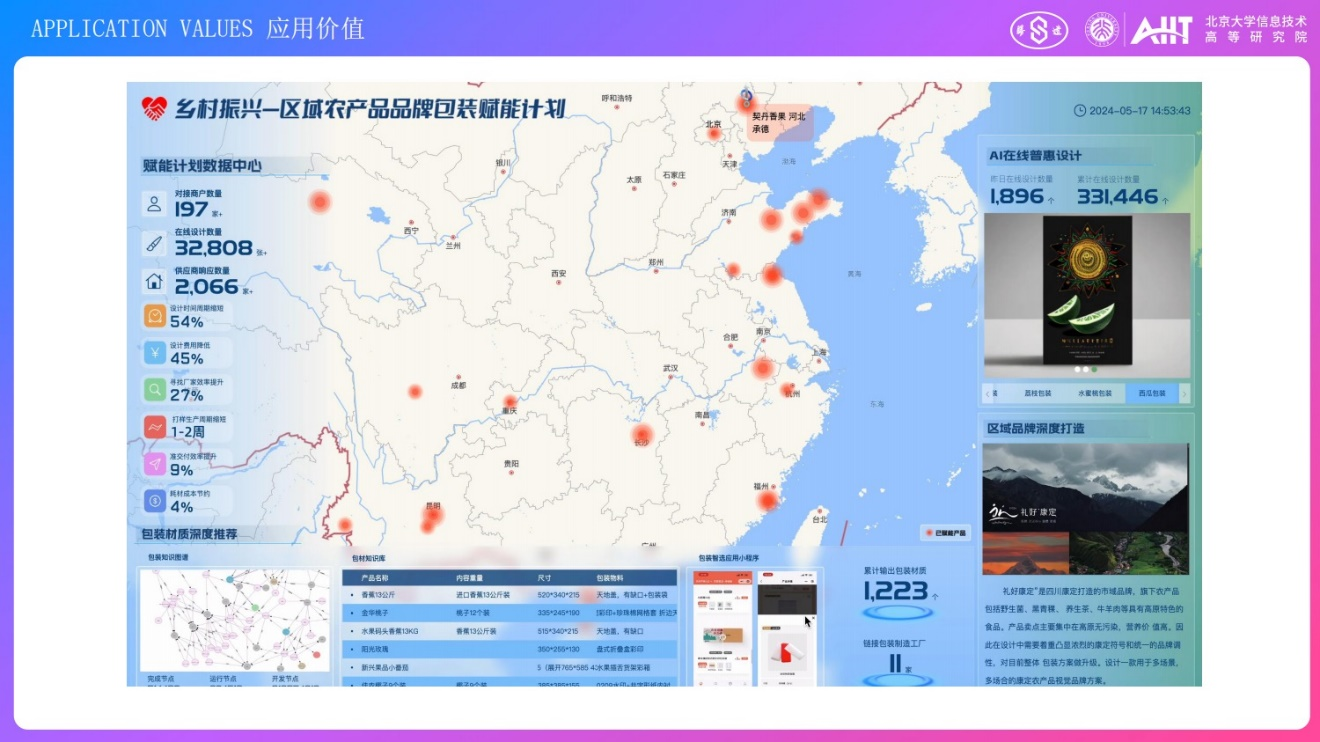Click the pink paper plane delivery icon
This screenshot has height=742, width=1320.
[x=154, y=464]
